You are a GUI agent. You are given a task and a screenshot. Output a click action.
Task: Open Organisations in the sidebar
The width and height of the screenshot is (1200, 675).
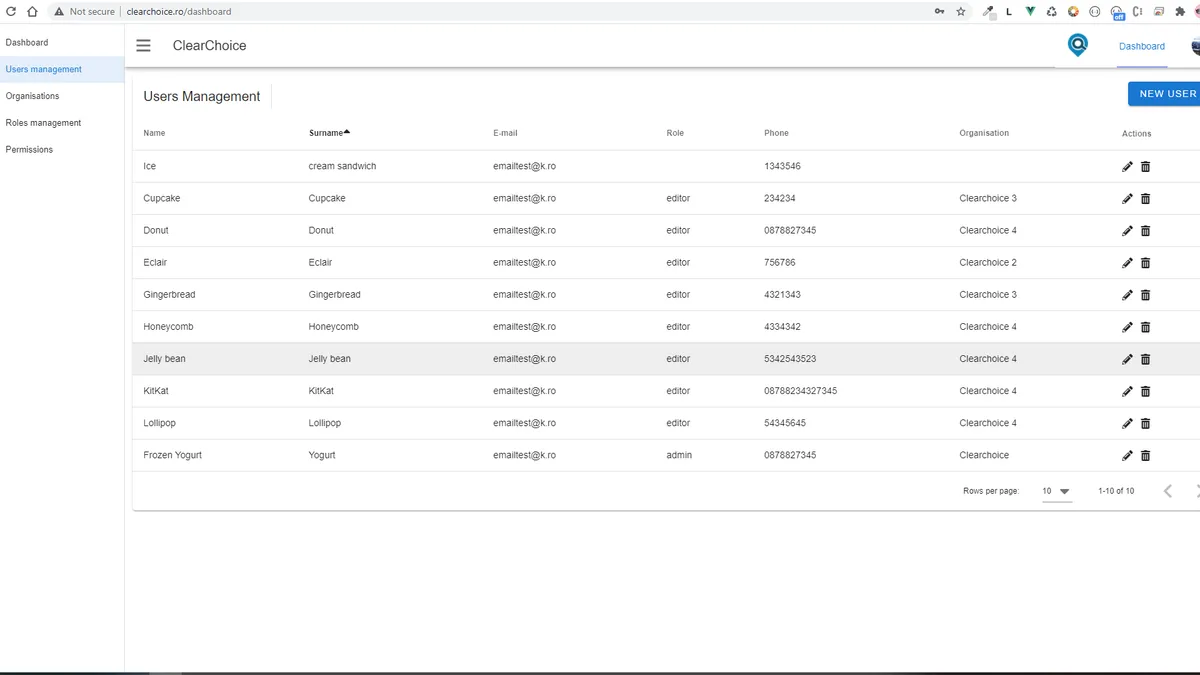(x=32, y=96)
